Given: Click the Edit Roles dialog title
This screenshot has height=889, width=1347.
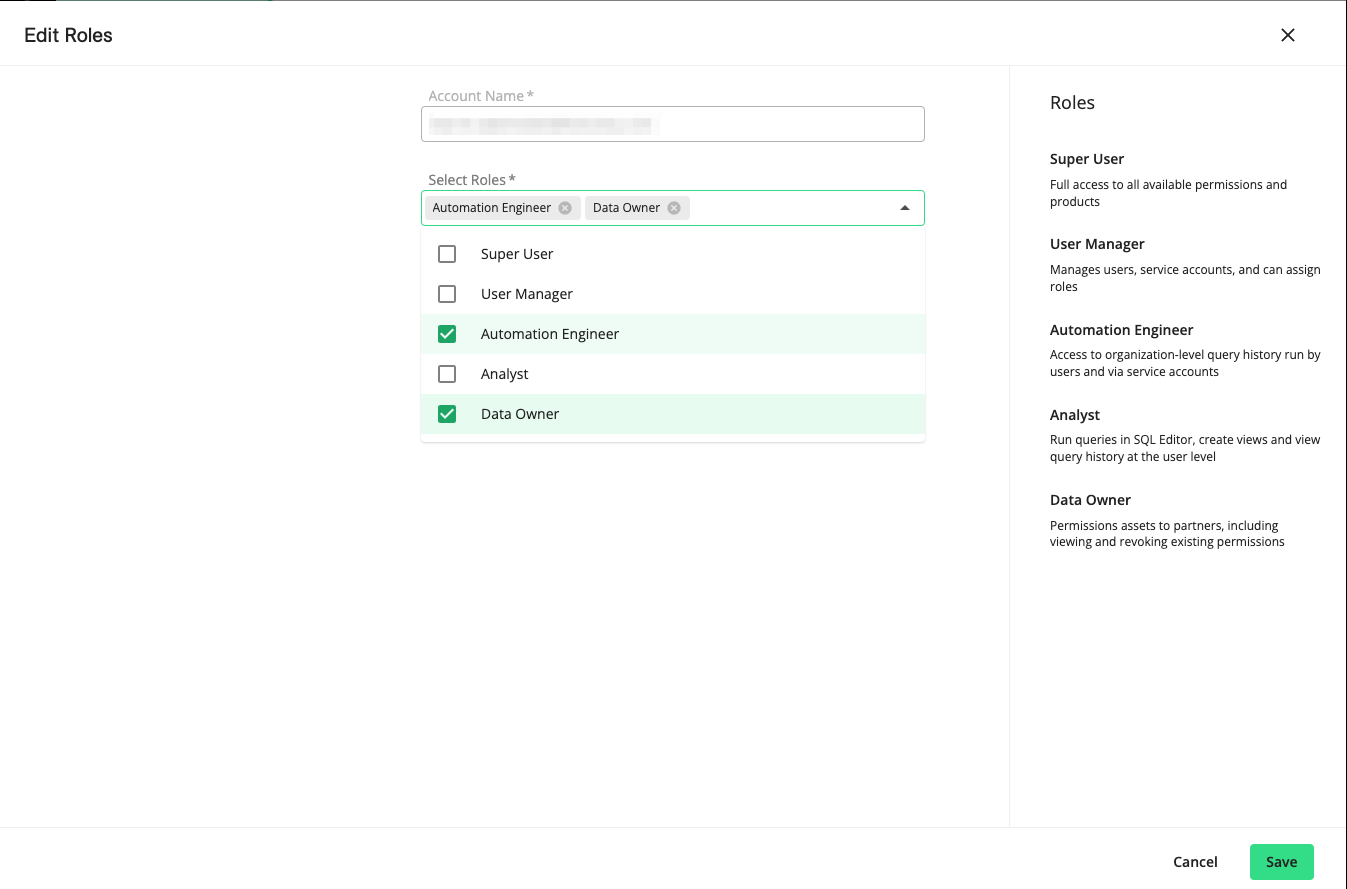Looking at the screenshot, I should pyautogui.click(x=68, y=35).
